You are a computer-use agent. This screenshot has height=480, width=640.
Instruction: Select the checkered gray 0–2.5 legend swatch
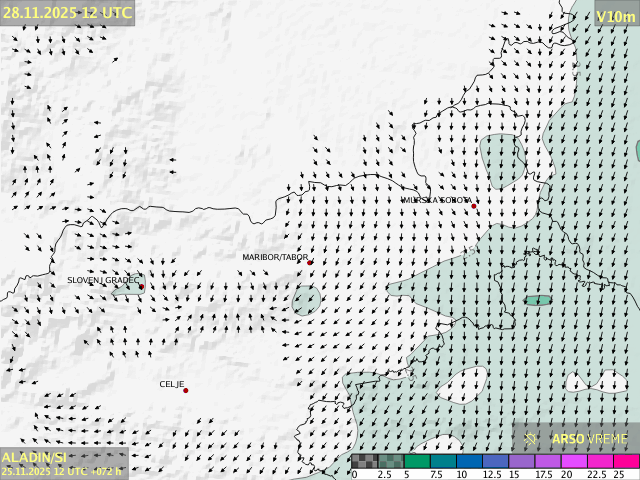[x=364, y=461]
